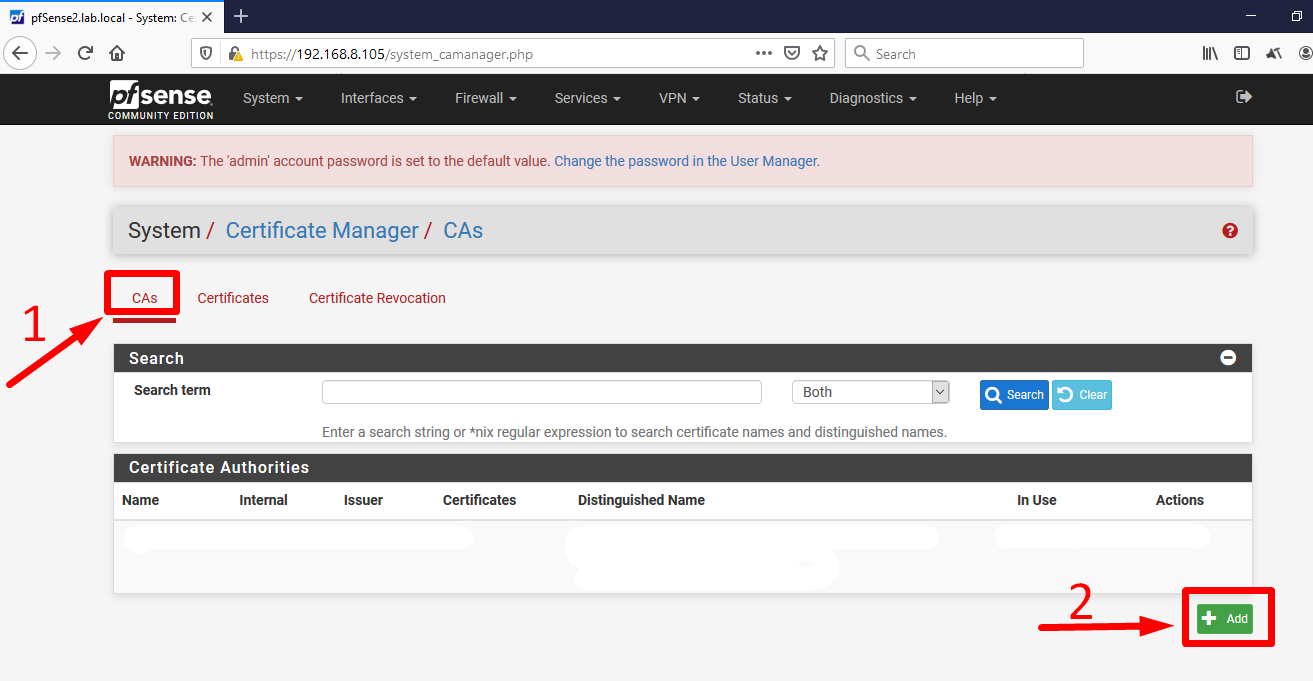1313x681 pixels.
Task: Click the Pocket save icon
Action: pos(792,54)
